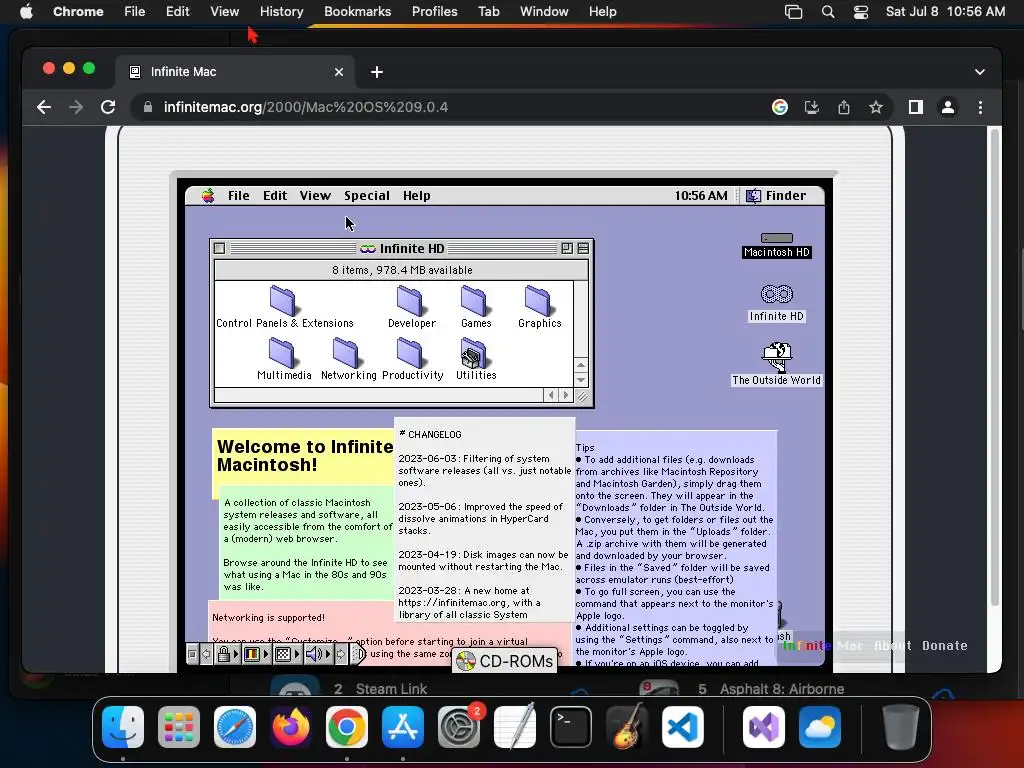Open the Chrome History menu
The image size is (1024, 768).
pos(281,11)
